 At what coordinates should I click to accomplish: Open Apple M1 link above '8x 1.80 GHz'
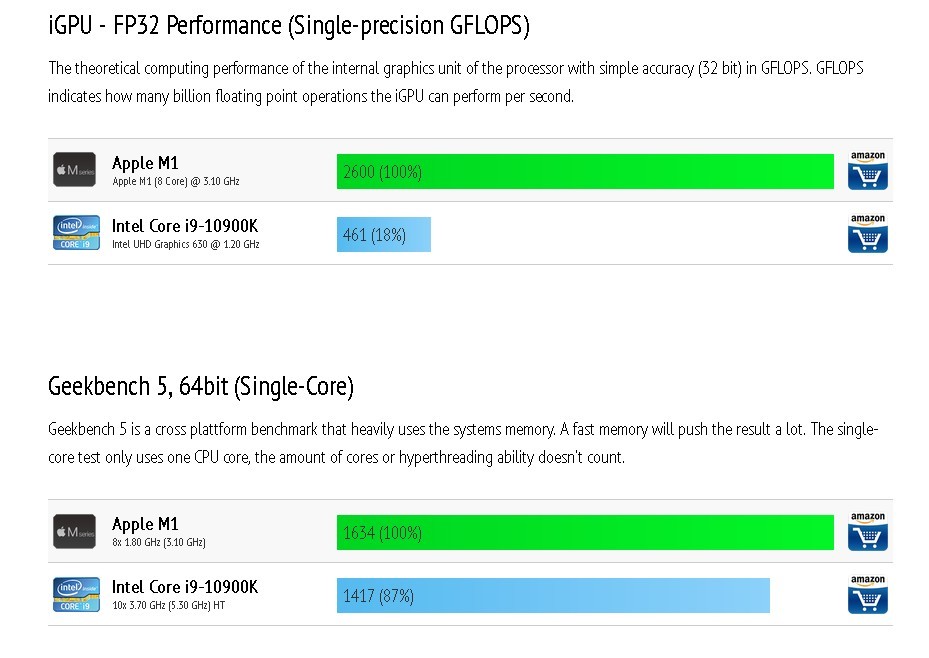point(145,524)
